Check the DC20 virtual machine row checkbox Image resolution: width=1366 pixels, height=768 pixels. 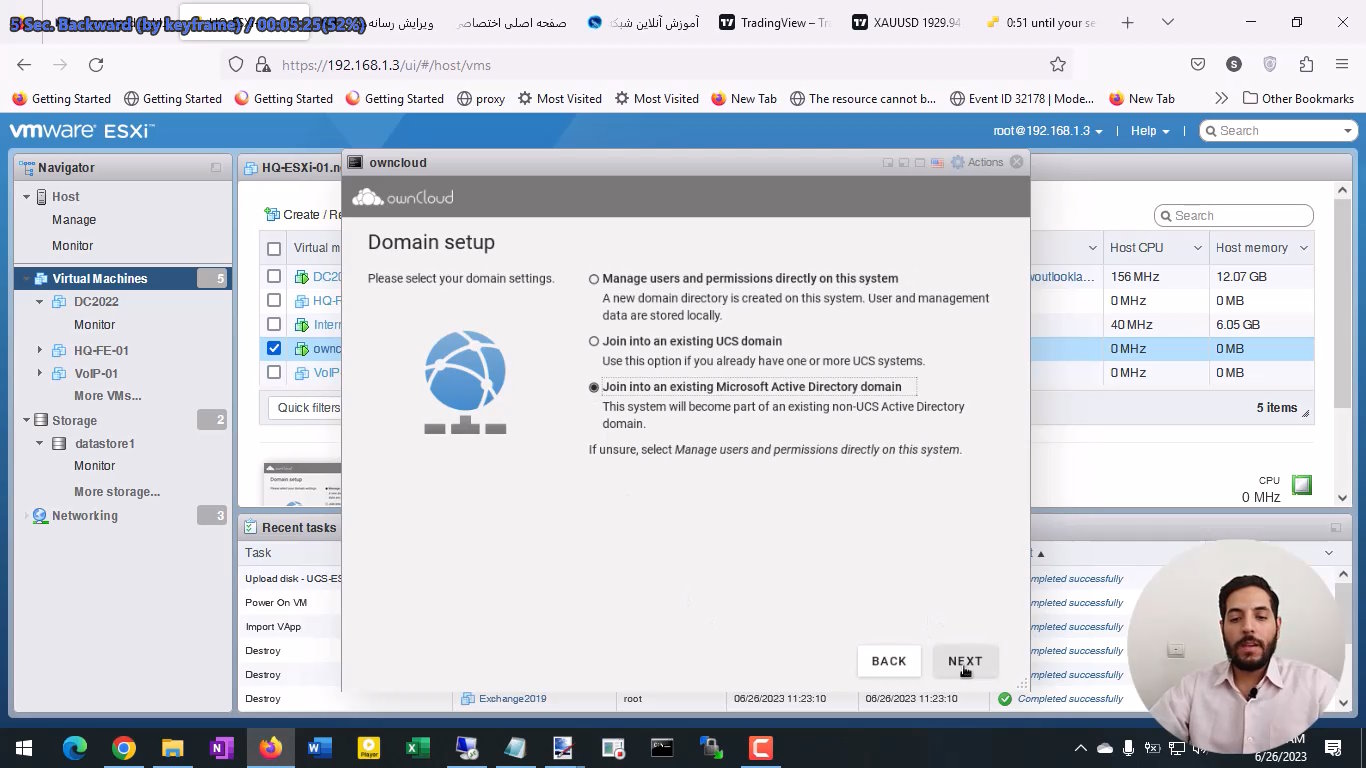click(274, 276)
